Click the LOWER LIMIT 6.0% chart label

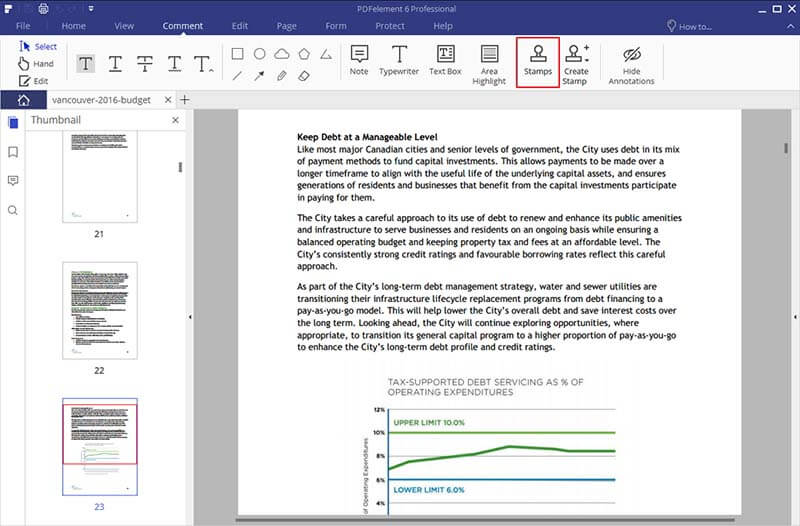point(429,490)
